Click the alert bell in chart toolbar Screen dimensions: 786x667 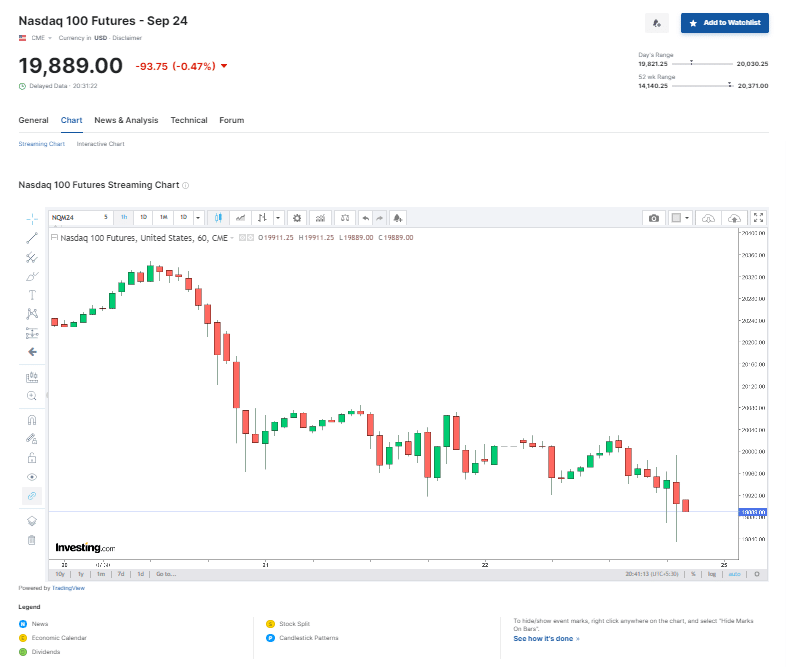[x=398, y=218]
